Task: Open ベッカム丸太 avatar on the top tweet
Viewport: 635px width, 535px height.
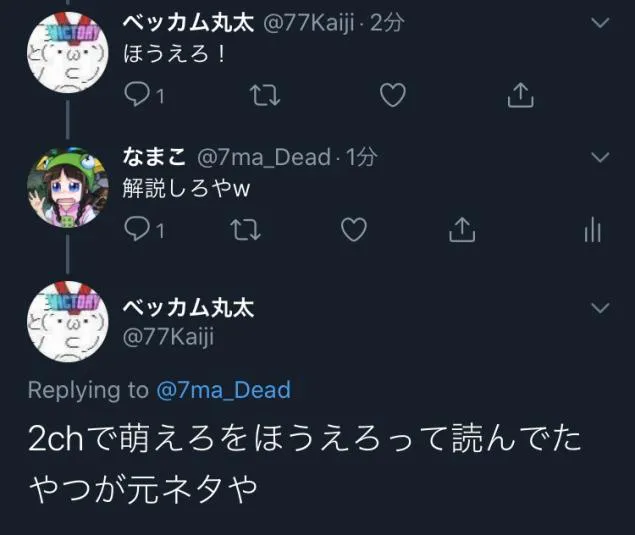Action: (x=68, y=53)
